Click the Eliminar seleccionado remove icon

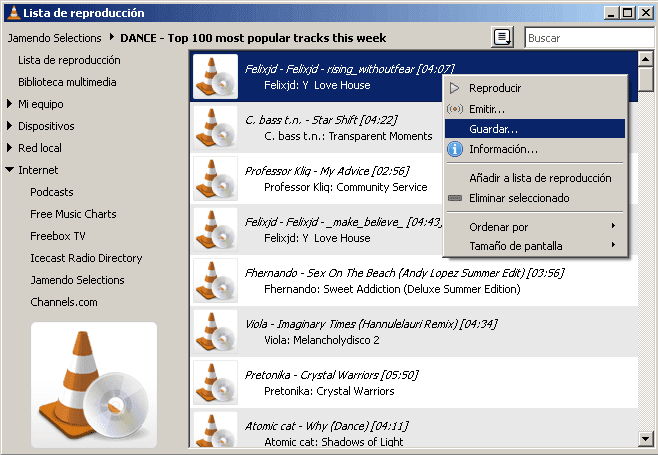click(455, 198)
